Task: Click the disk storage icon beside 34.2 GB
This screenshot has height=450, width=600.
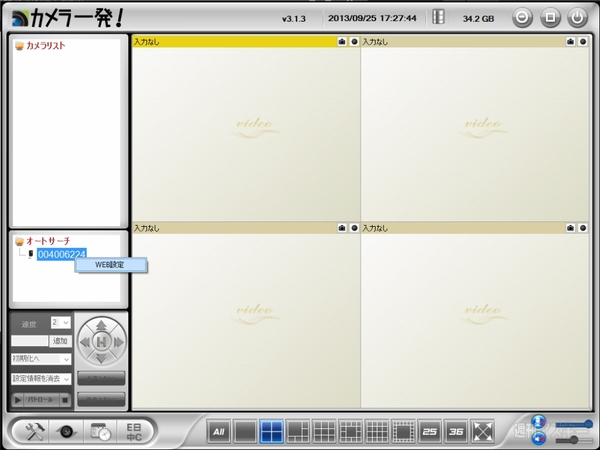Action: pos(438,17)
